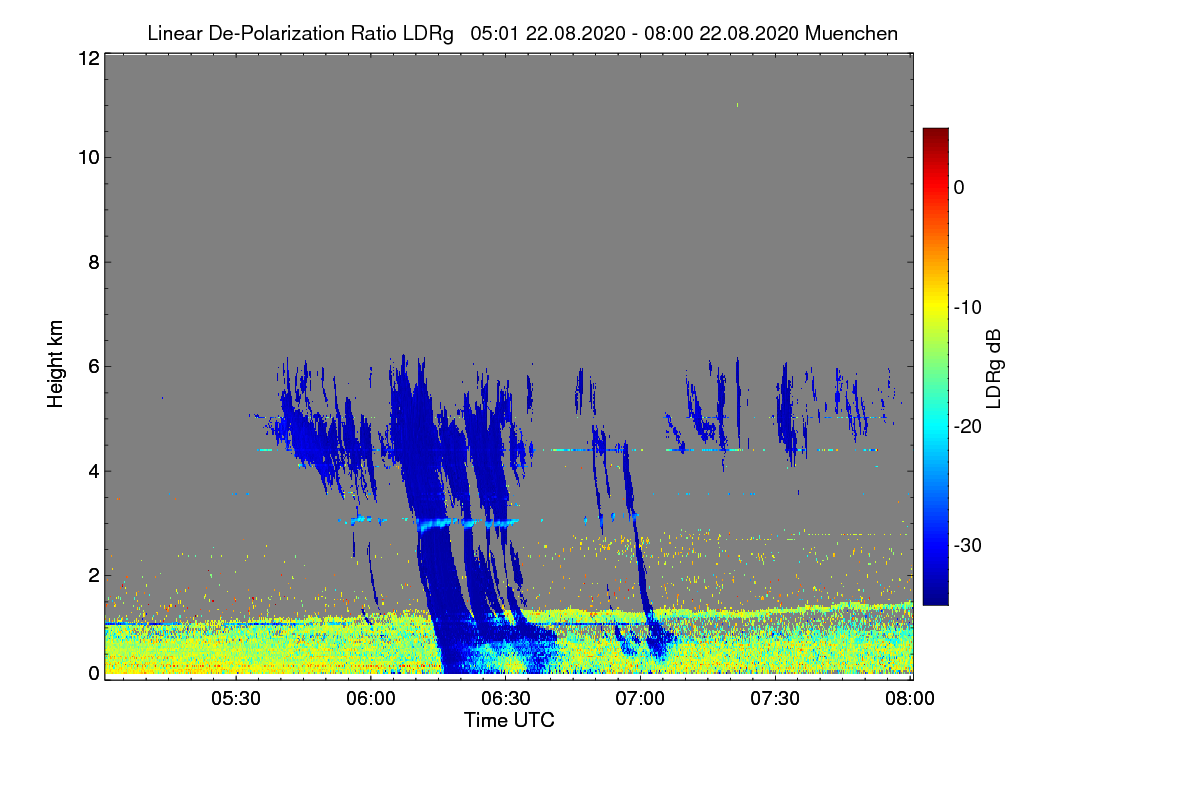
Task: Click the 'Height km' y-axis label
Action: click(x=55, y=363)
